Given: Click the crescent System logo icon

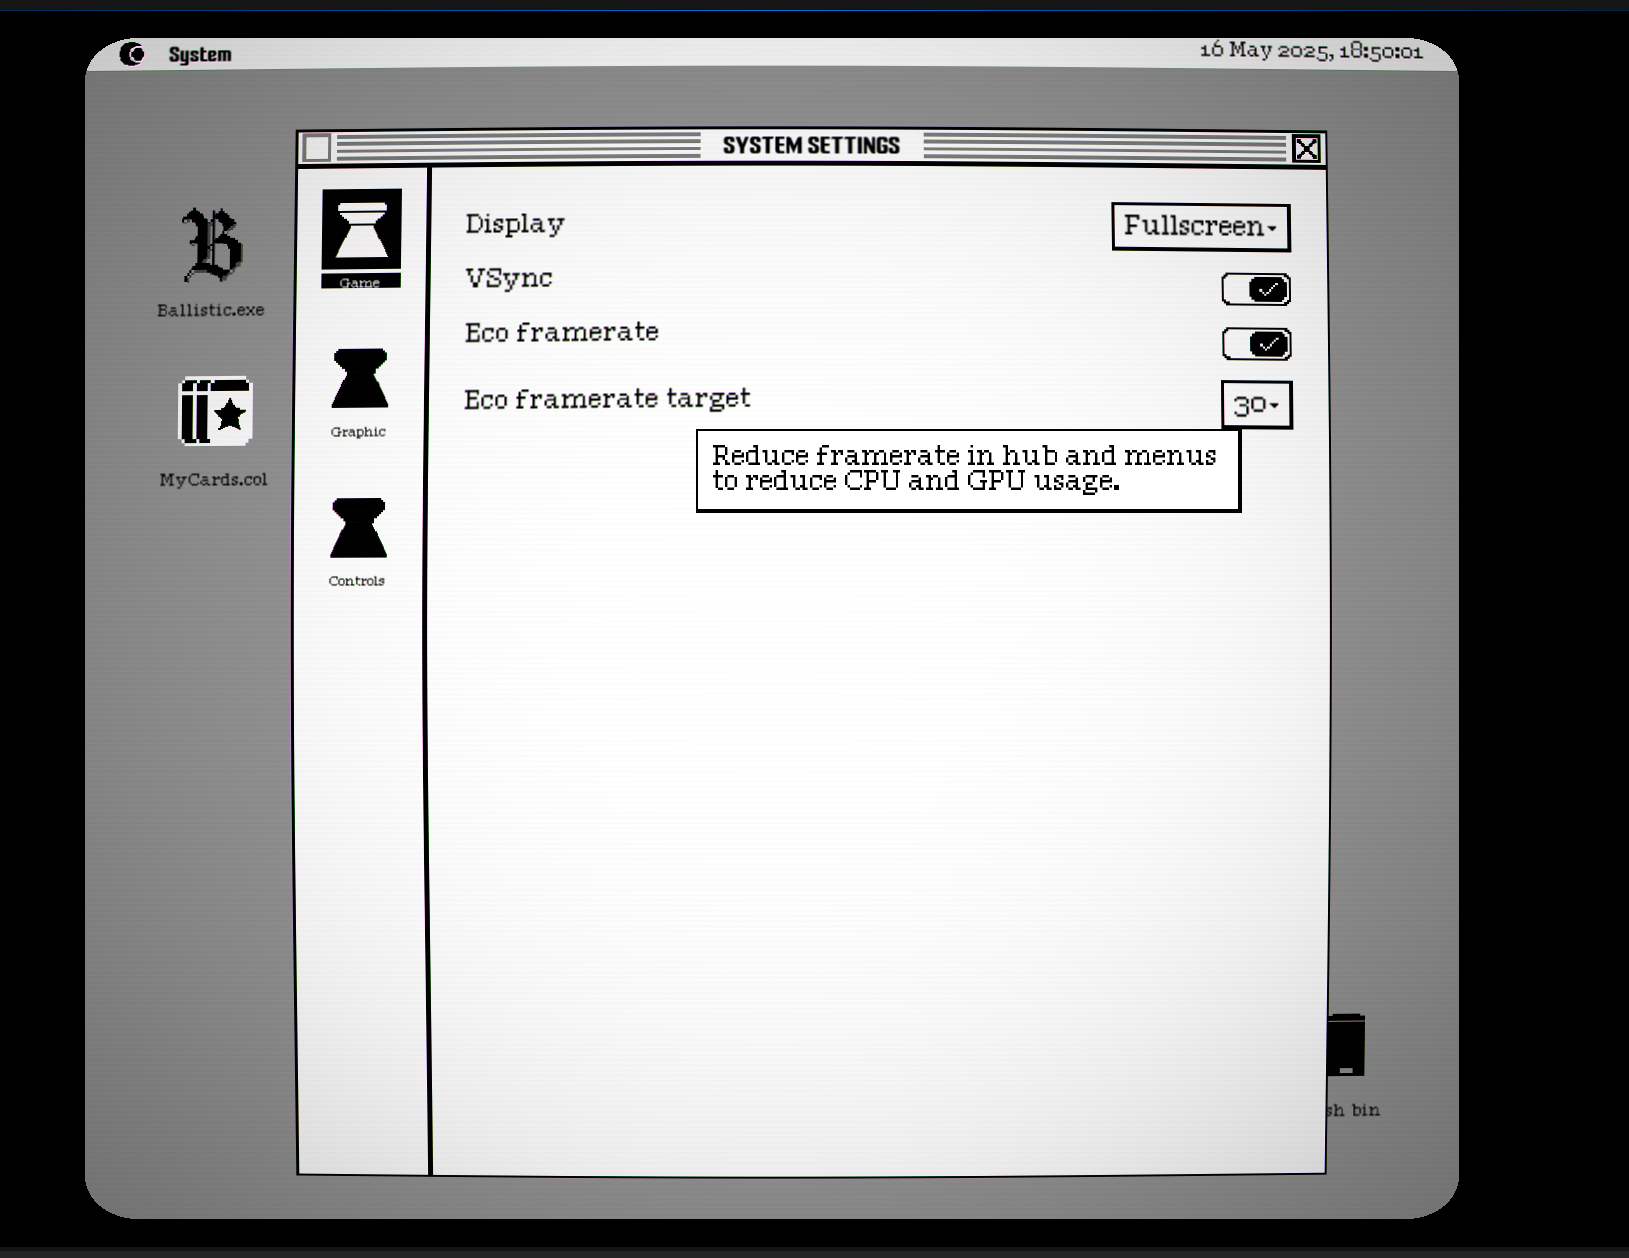Looking at the screenshot, I should click(132, 54).
